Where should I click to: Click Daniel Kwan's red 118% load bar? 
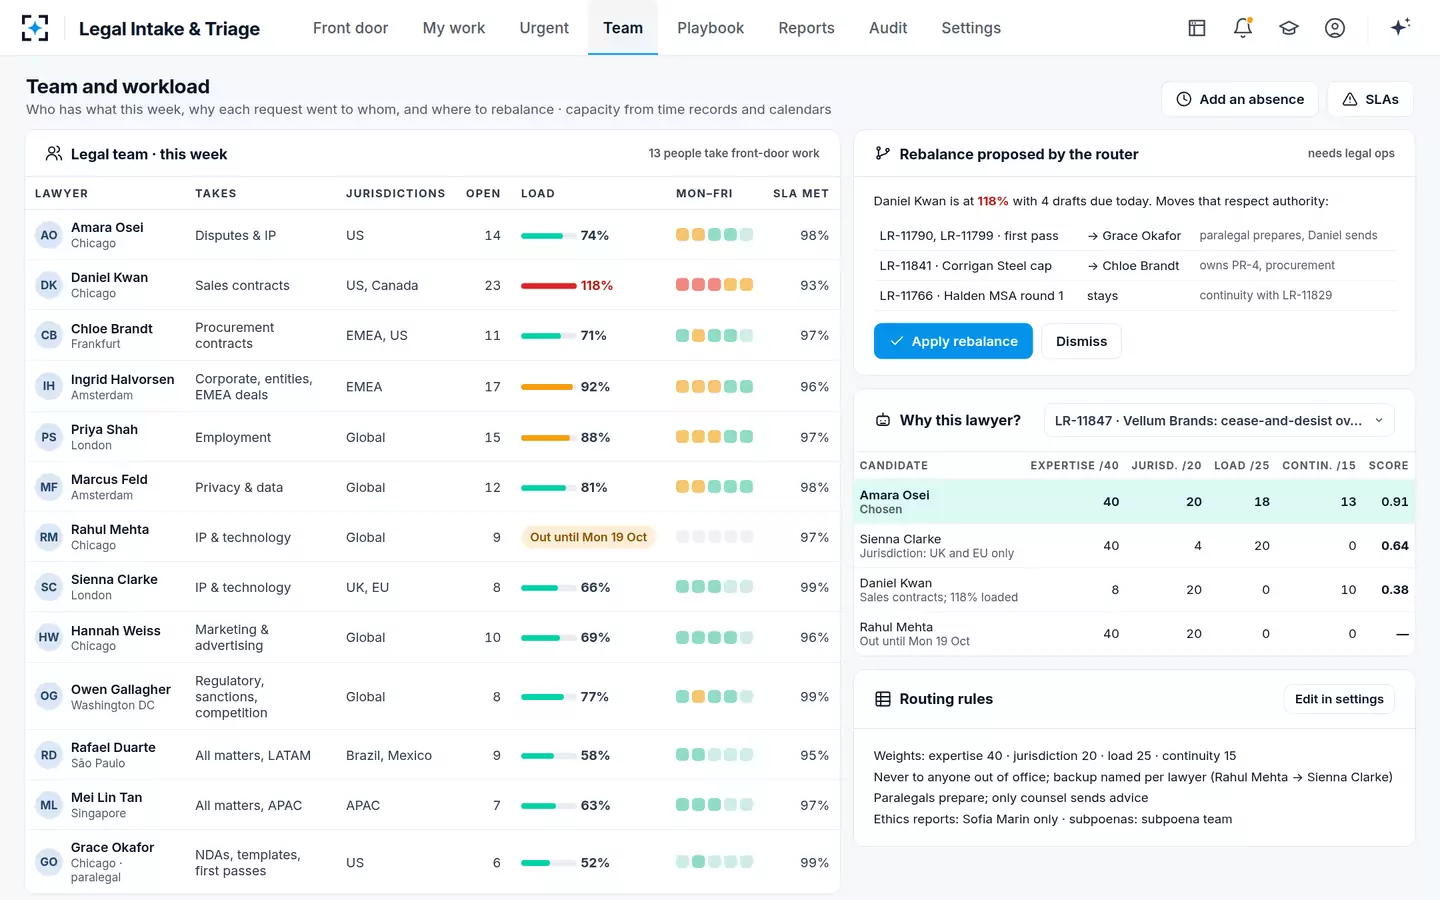pos(548,286)
